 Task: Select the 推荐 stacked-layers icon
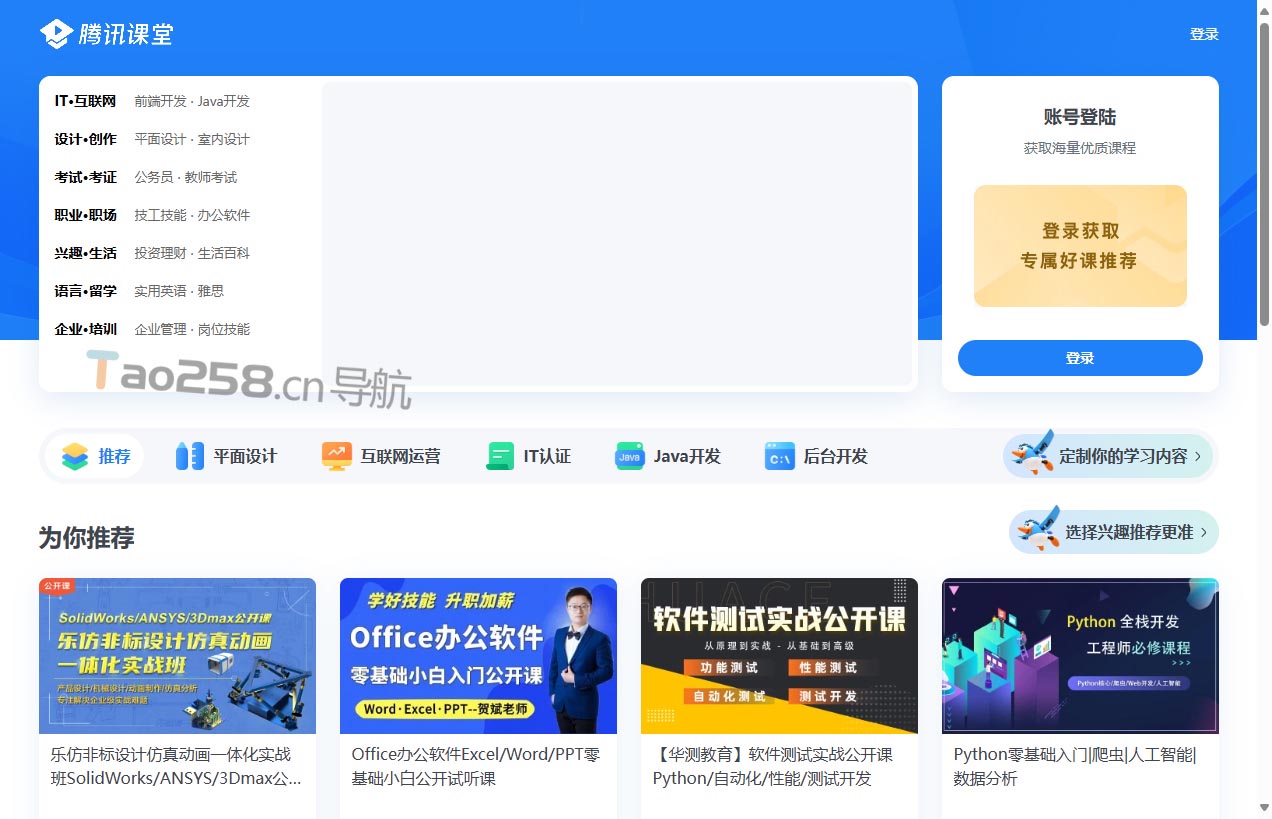[x=75, y=457]
